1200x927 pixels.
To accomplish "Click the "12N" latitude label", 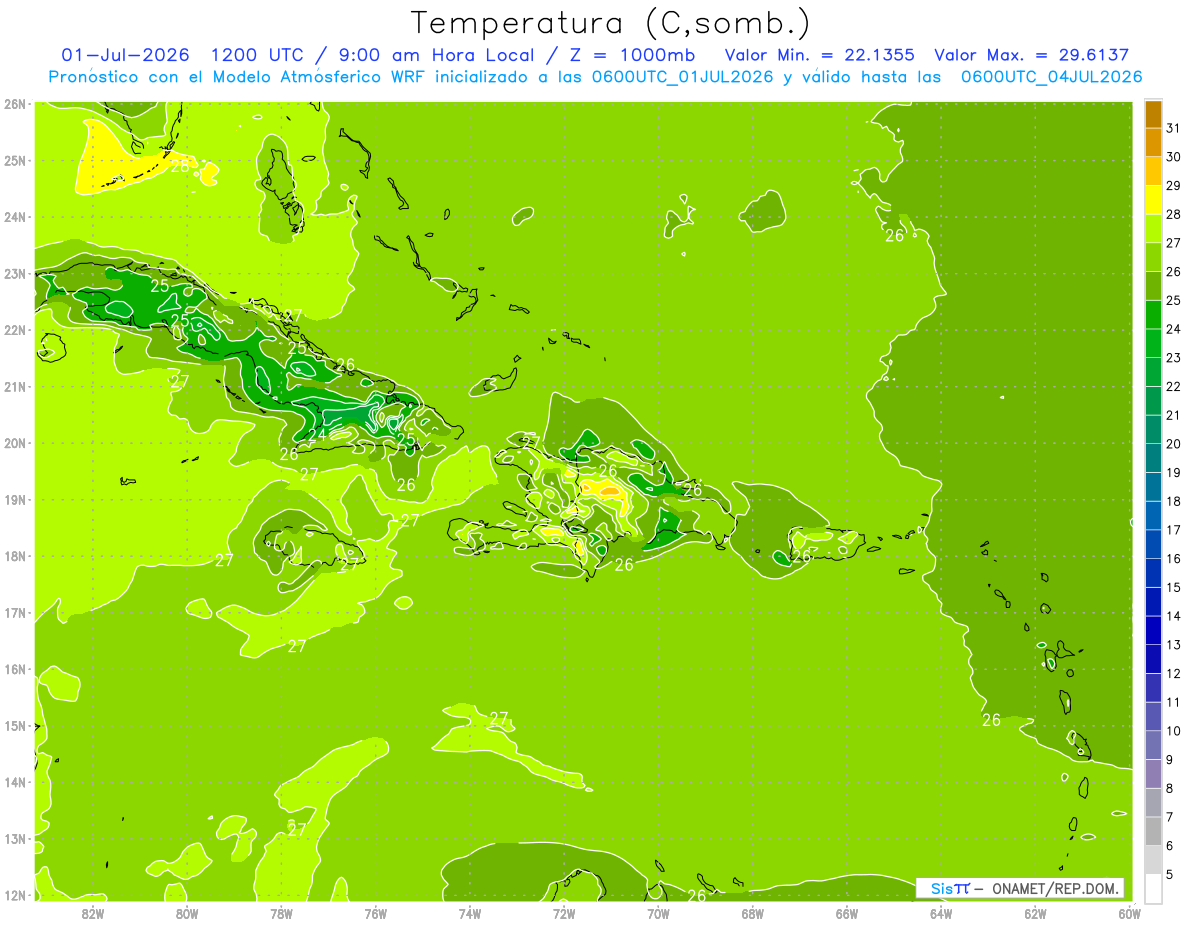I will (x=14, y=895).
